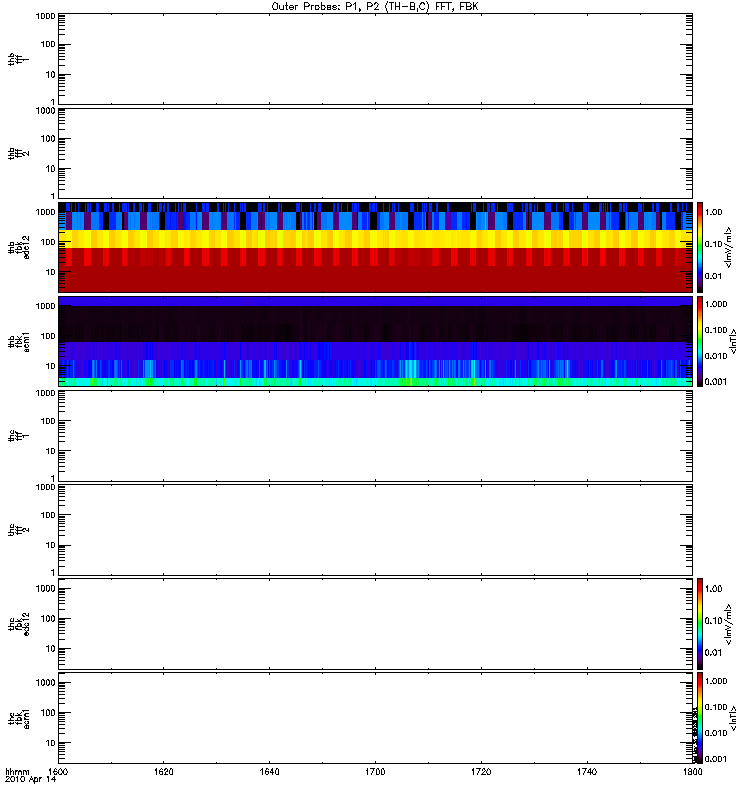750x800 pixels.
Task: Click the "100" y-axis tick of thc fbk edc12
Action: coord(48,619)
